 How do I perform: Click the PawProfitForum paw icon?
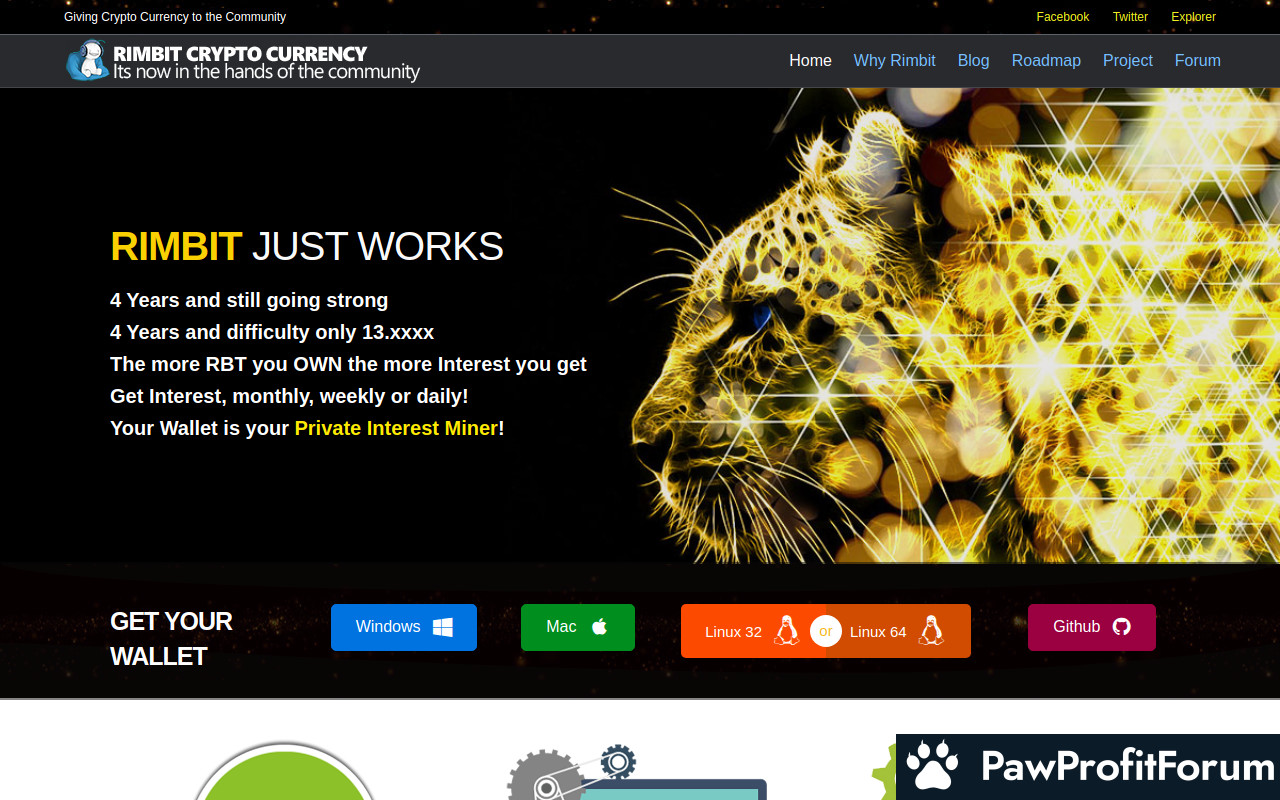(932, 766)
